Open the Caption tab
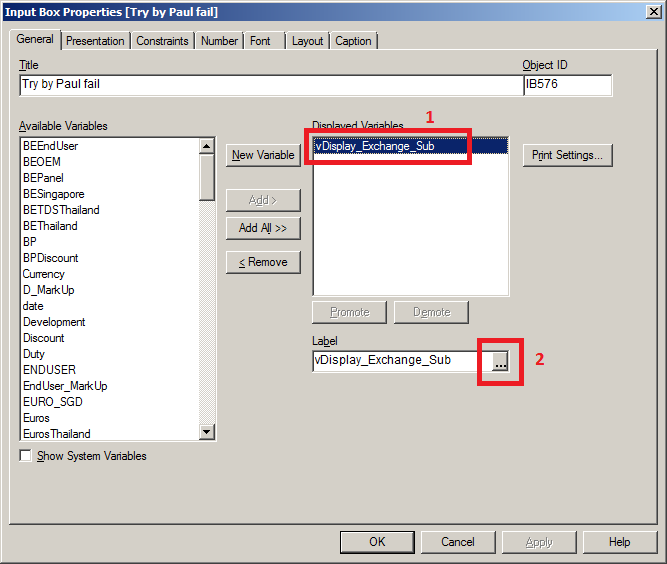Viewport: 667px width, 564px height. click(353, 41)
